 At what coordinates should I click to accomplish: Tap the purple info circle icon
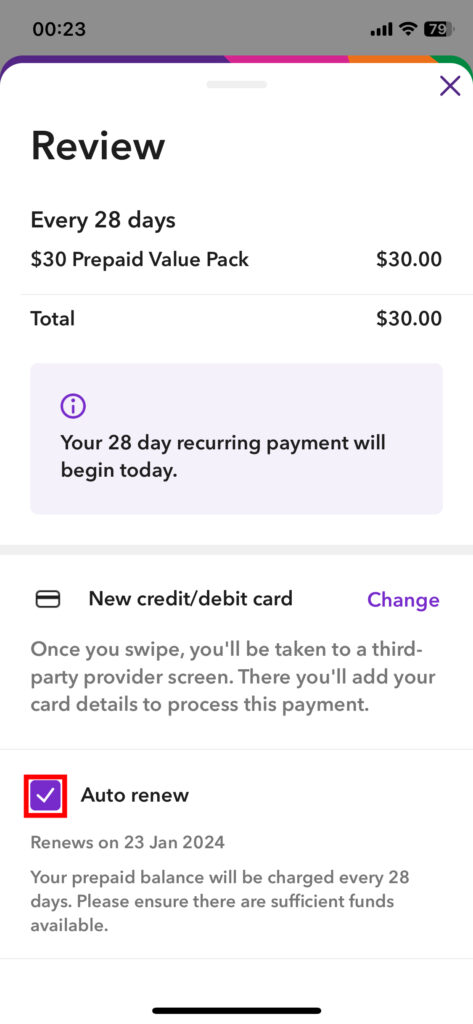(x=73, y=407)
